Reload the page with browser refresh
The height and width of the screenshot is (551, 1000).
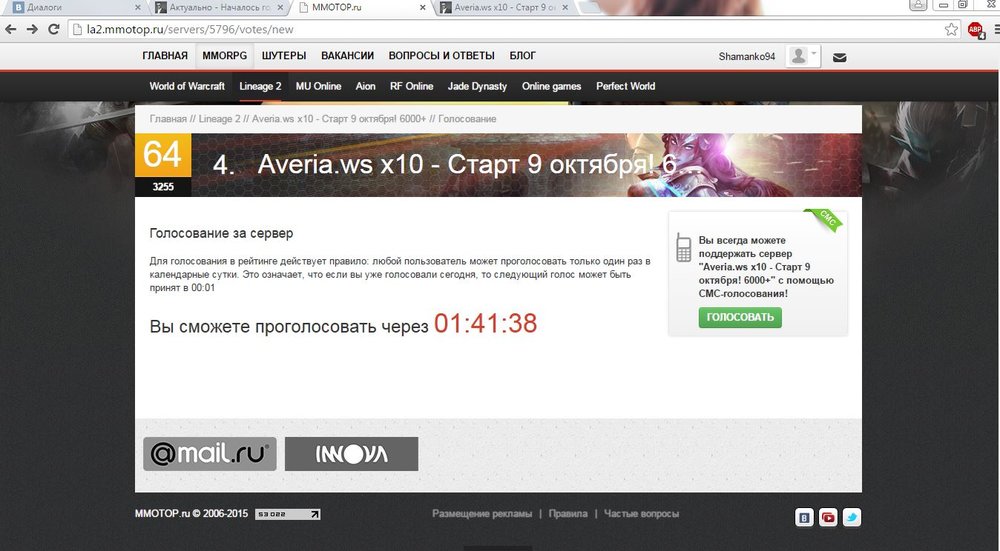point(55,29)
